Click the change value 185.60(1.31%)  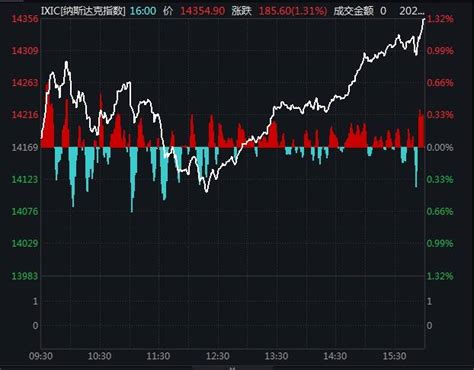(x=293, y=11)
